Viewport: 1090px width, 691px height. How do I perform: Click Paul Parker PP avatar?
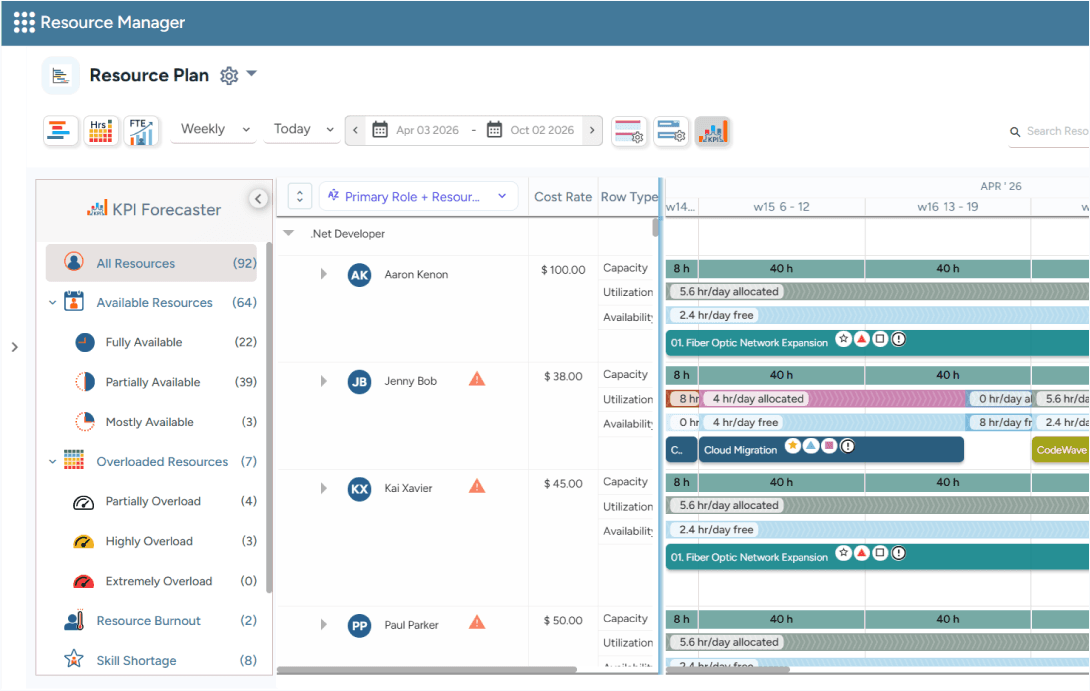pos(359,626)
